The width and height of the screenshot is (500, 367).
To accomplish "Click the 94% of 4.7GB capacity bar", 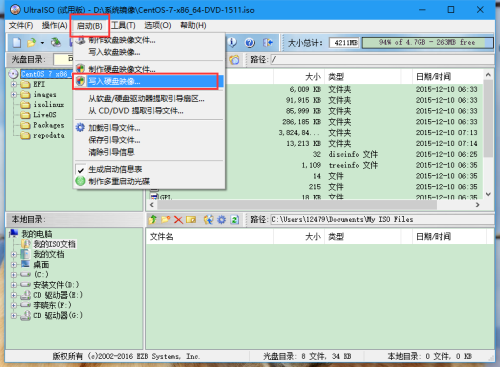I will tap(427, 43).
